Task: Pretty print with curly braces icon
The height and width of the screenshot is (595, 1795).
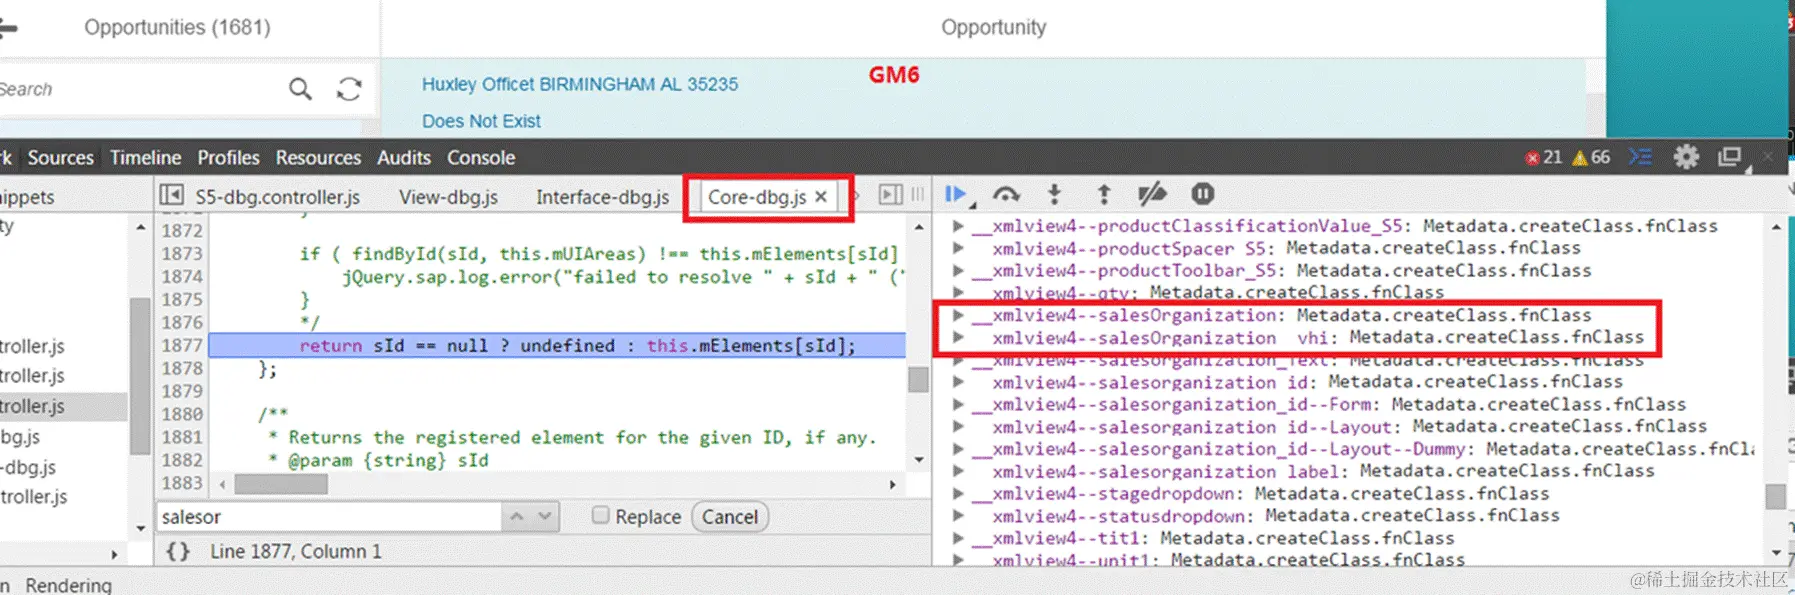Action: coord(178,551)
